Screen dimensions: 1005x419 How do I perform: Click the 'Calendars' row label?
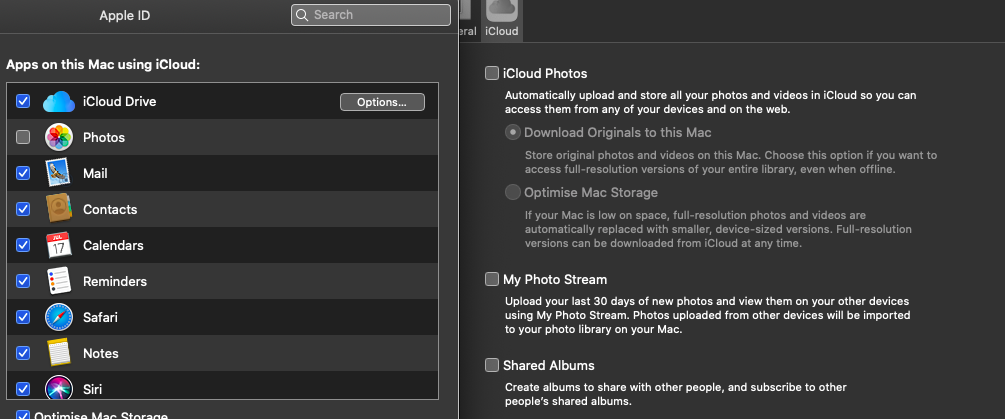coord(113,245)
